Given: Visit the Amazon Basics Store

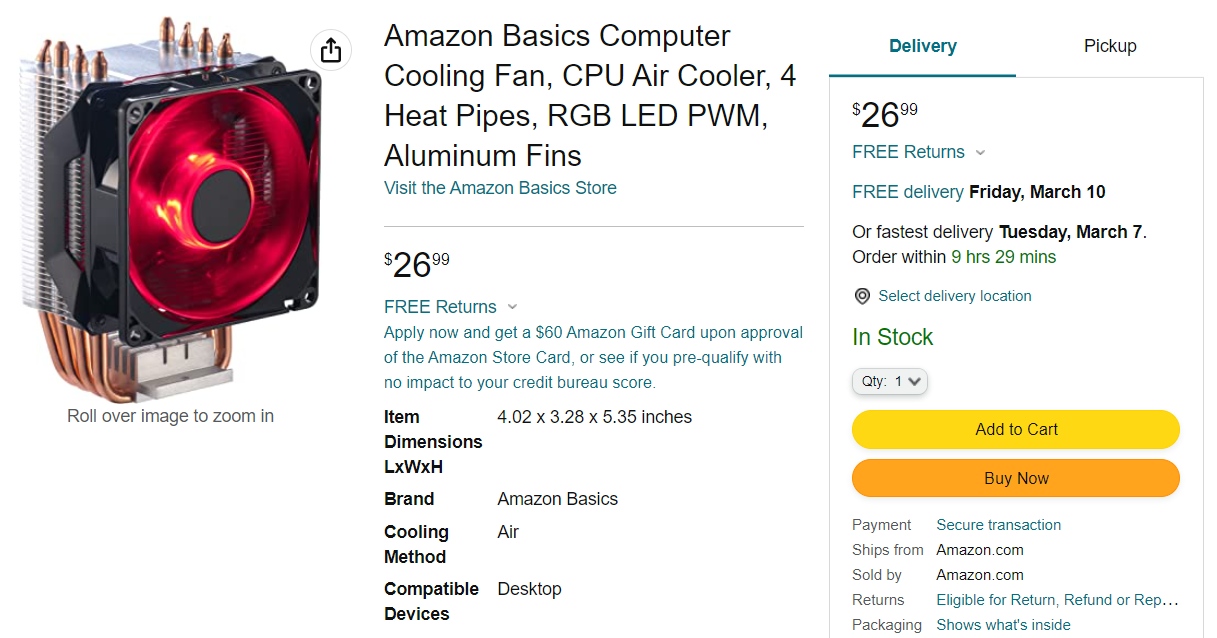Looking at the screenshot, I should 500,187.
